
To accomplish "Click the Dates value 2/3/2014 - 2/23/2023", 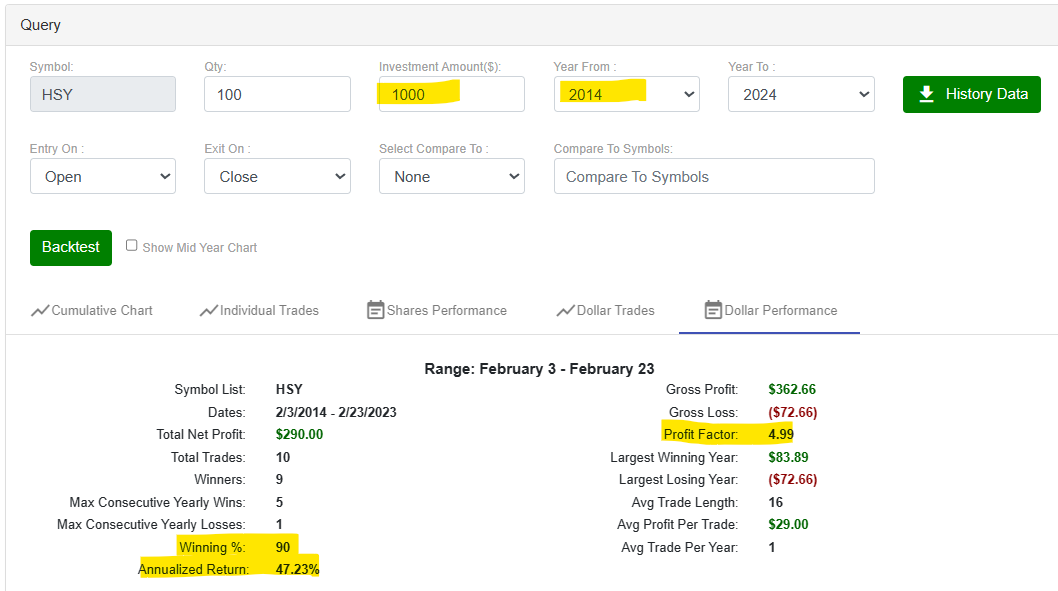I will pyautogui.click(x=336, y=412).
